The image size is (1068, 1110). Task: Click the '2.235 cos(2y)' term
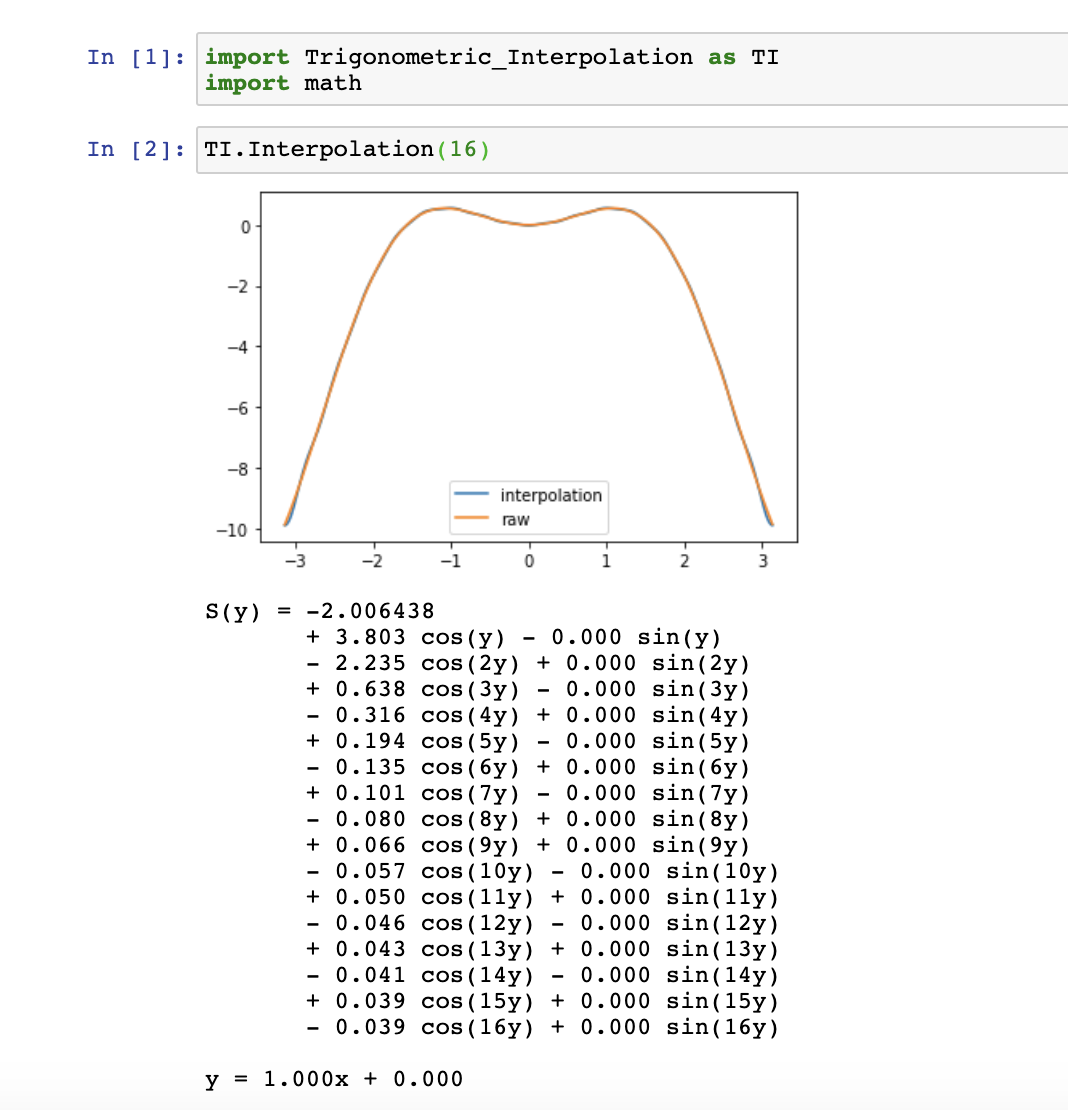(427, 663)
